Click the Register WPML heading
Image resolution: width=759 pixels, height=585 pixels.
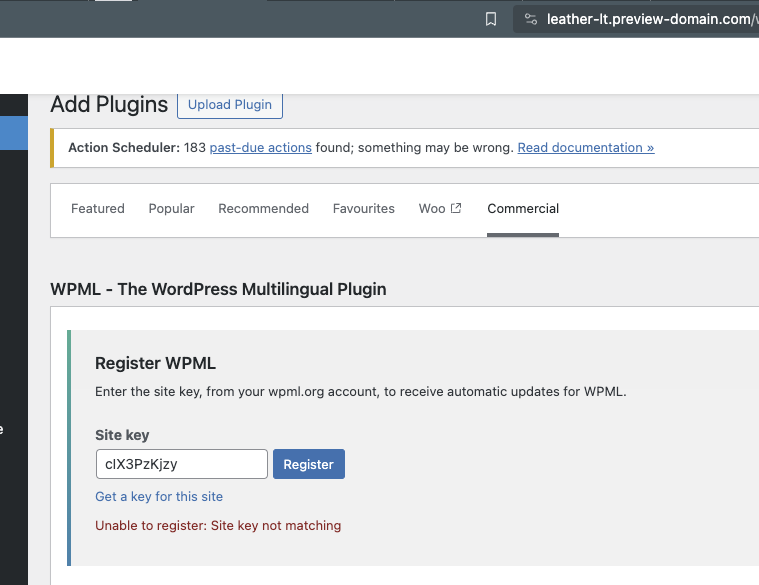[x=155, y=363]
